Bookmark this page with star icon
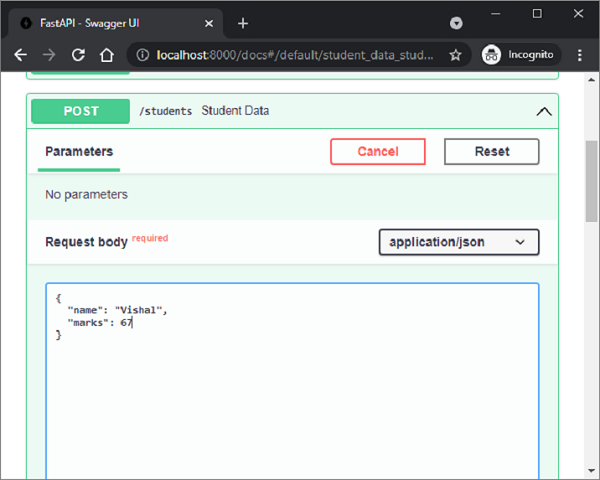The height and width of the screenshot is (480, 600). click(456, 56)
